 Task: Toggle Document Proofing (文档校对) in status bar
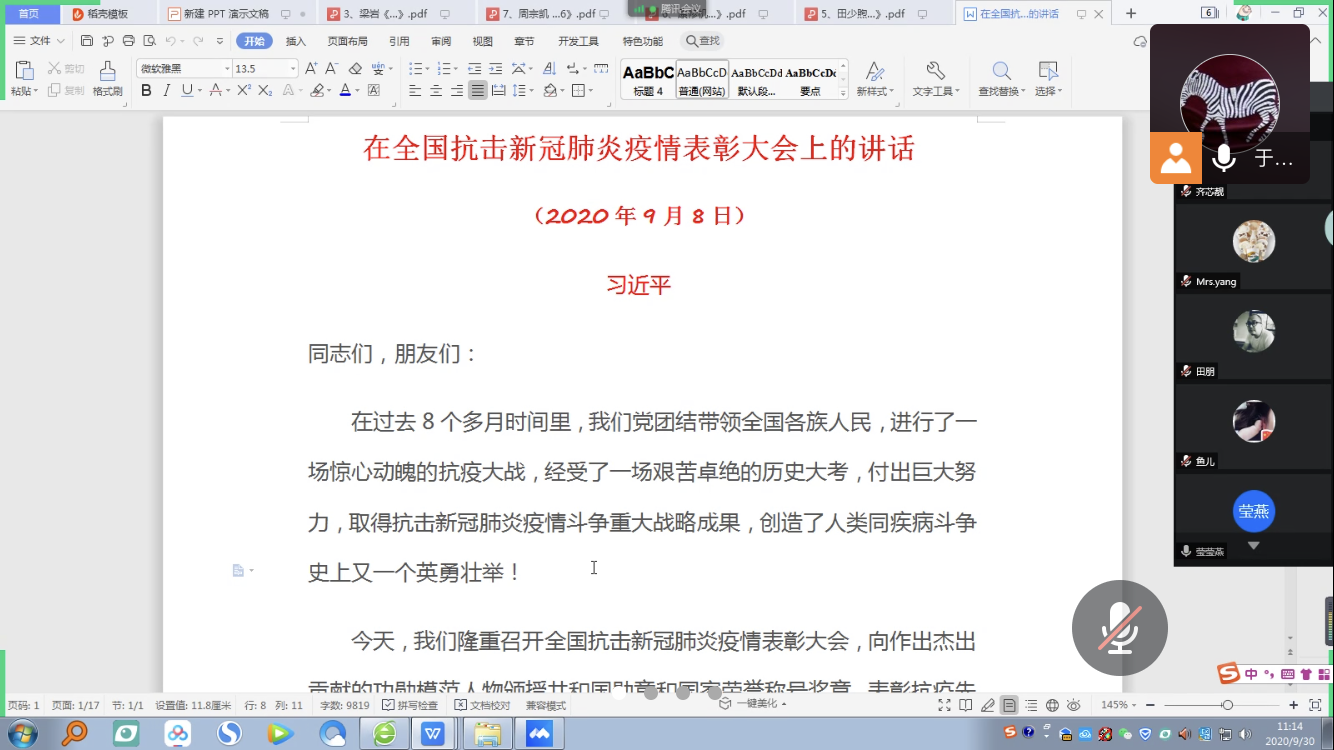[482, 705]
